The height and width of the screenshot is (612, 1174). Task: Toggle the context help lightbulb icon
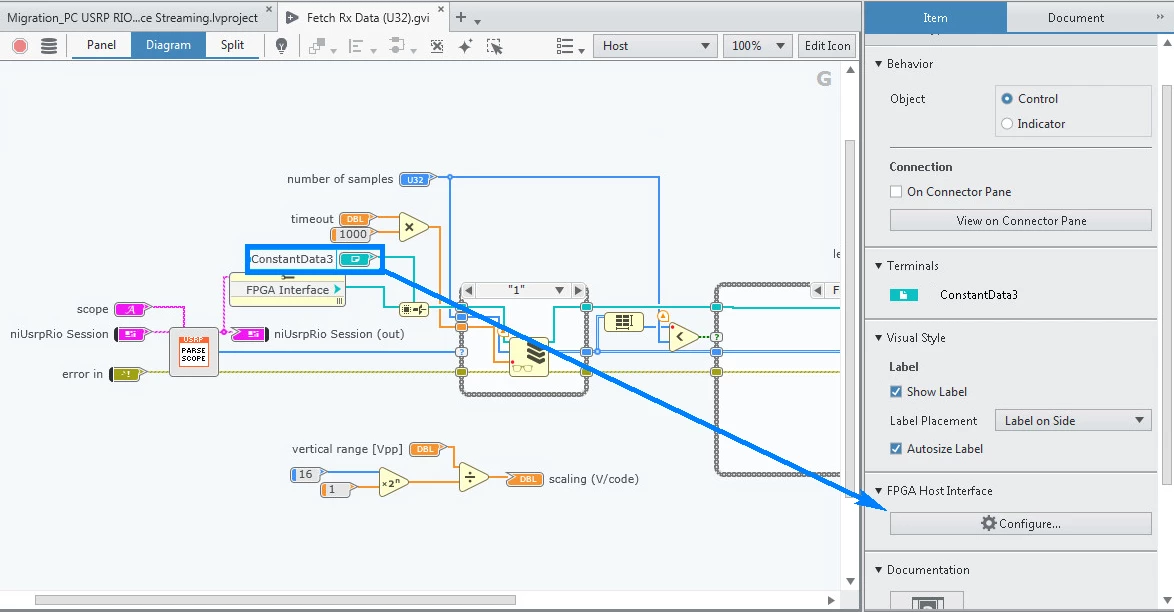[283, 46]
